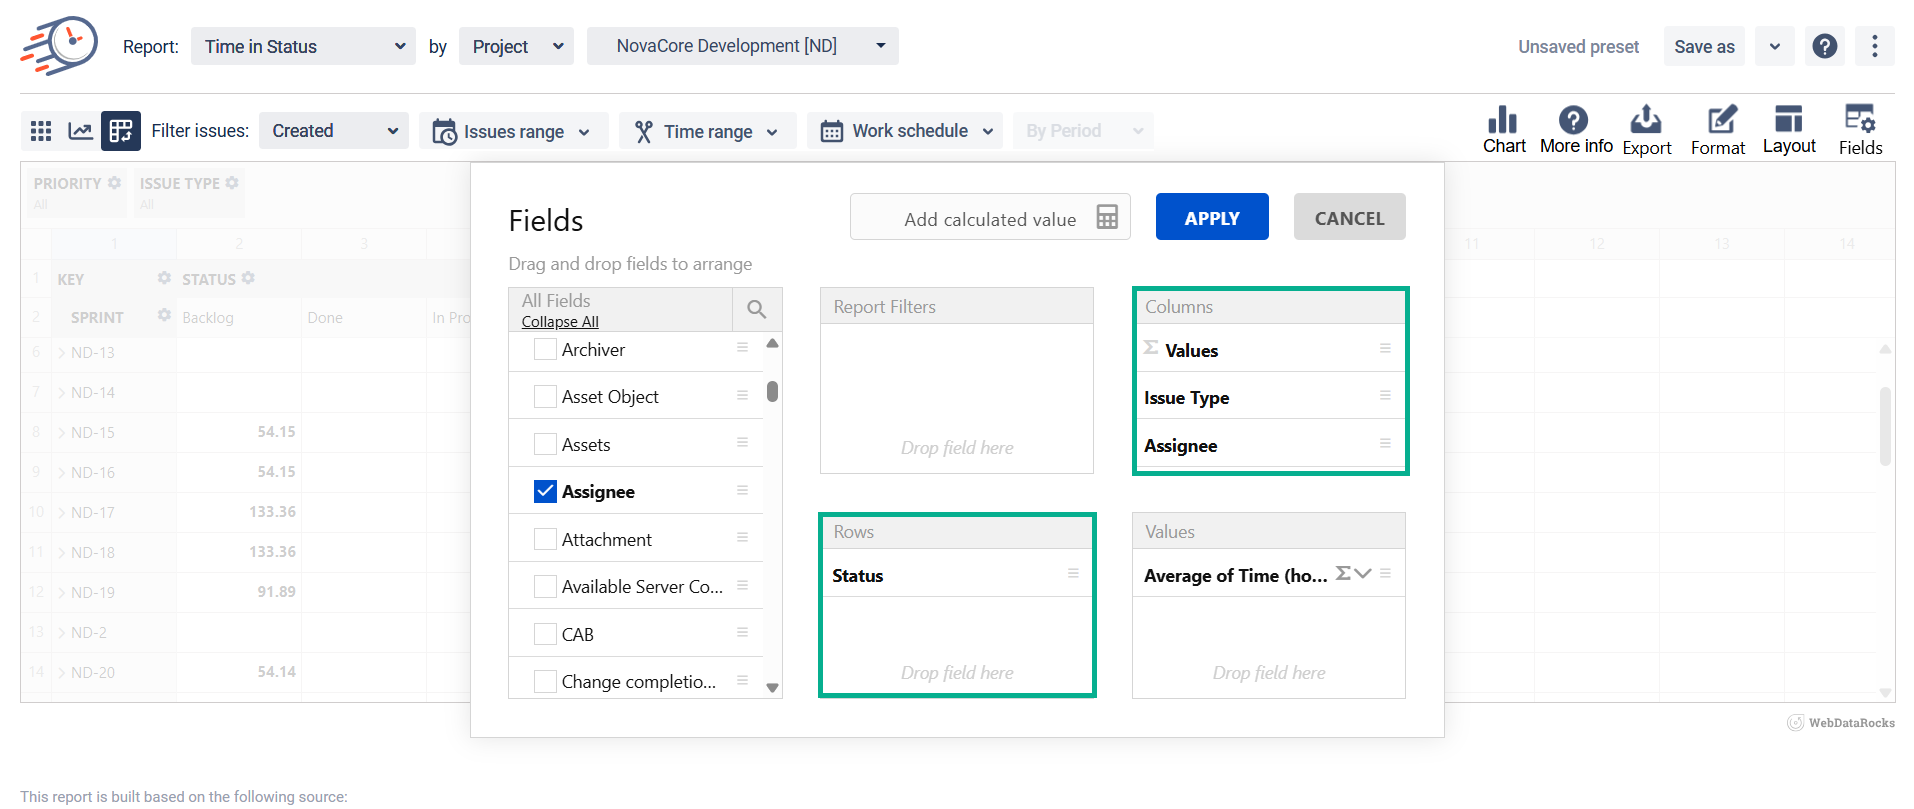Click the Add calculated value field

click(x=989, y=218)
